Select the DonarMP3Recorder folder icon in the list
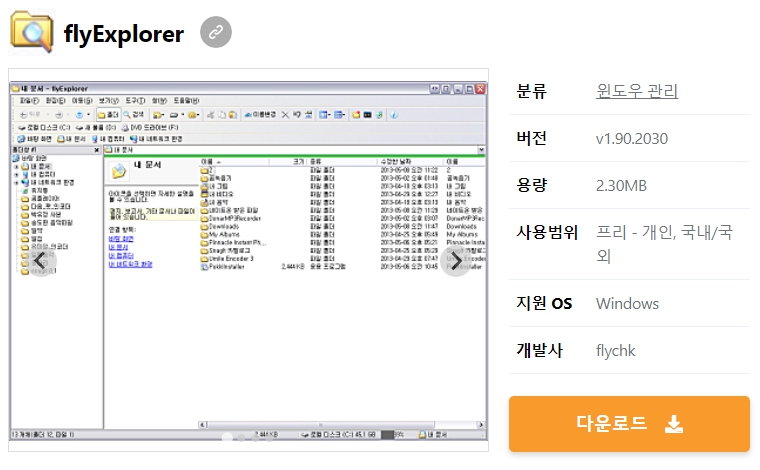The width and height of the screenshot is (760, 470). point(204,219)
